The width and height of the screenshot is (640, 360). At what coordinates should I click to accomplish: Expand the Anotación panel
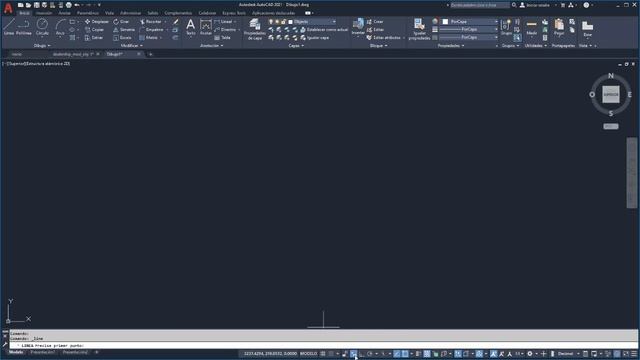pos(212,46)
